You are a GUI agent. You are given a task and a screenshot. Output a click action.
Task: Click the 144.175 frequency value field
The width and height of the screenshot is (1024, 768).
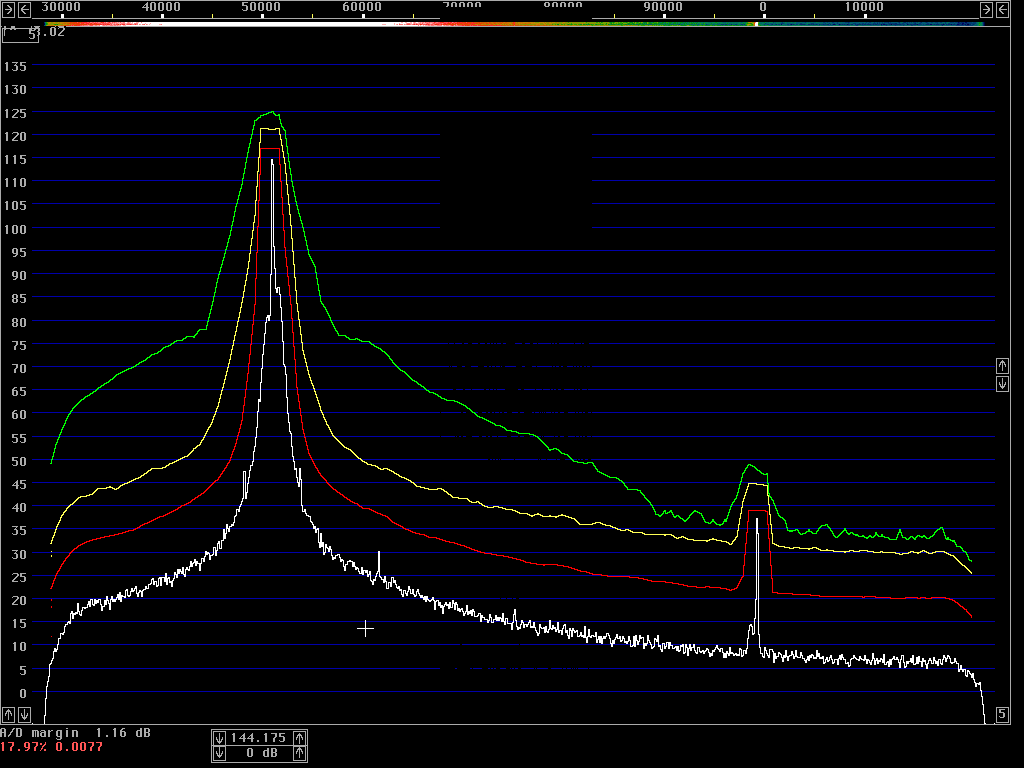pos(259,738)
